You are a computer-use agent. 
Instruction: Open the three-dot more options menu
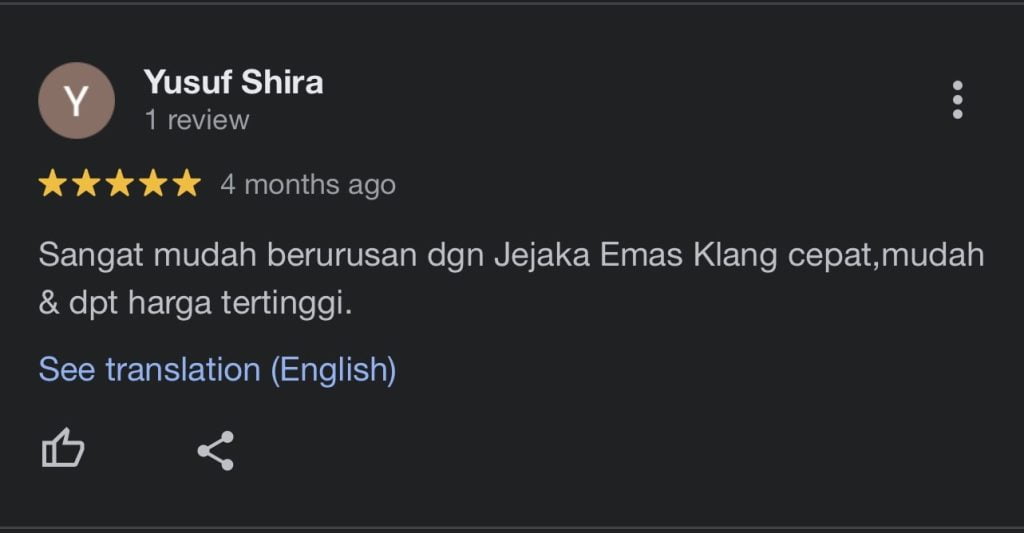957,100
